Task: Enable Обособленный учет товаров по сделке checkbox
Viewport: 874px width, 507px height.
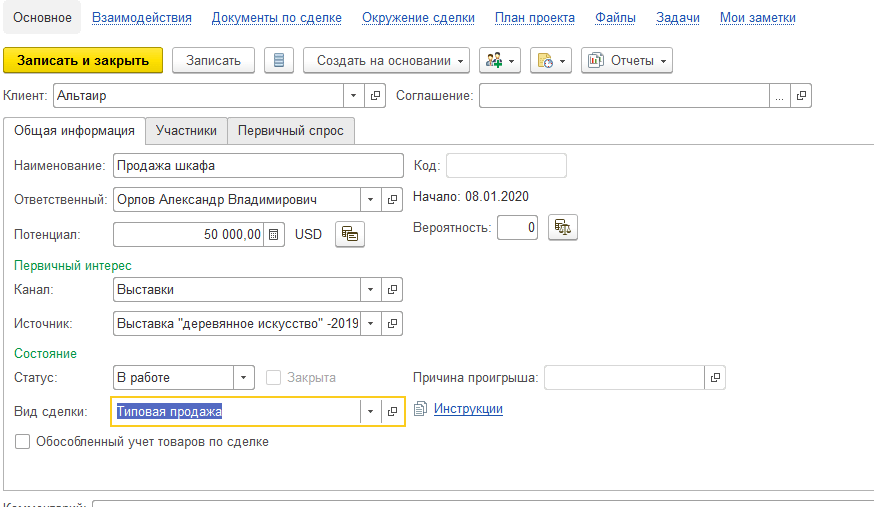Action: (x=23, y=441)
